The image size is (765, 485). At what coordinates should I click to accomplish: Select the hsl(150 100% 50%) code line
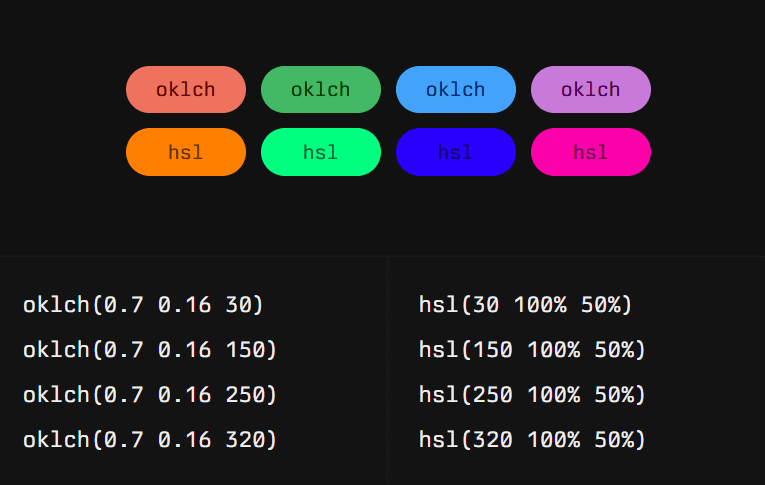532,349
